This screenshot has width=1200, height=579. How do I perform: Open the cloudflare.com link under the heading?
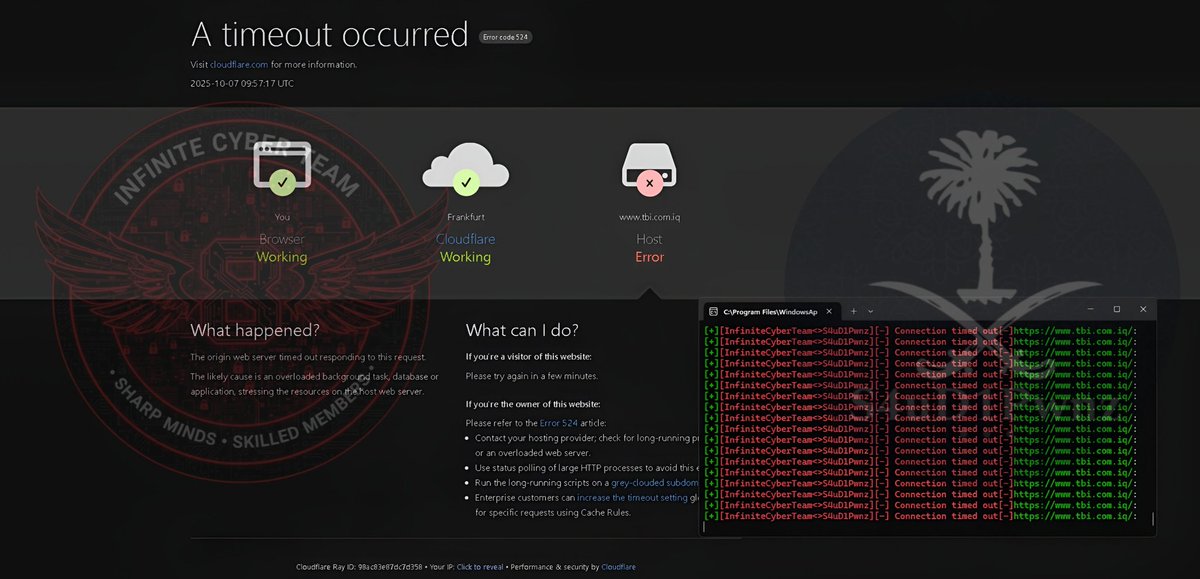[239, 64]
